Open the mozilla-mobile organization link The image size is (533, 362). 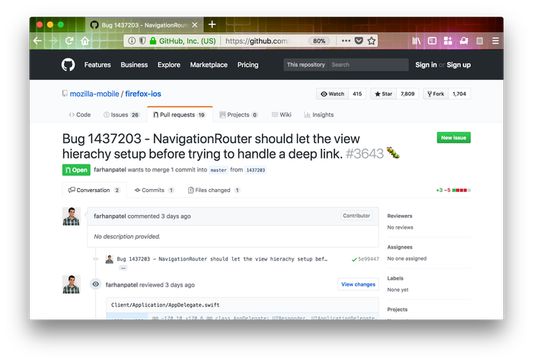click(94, 94)
